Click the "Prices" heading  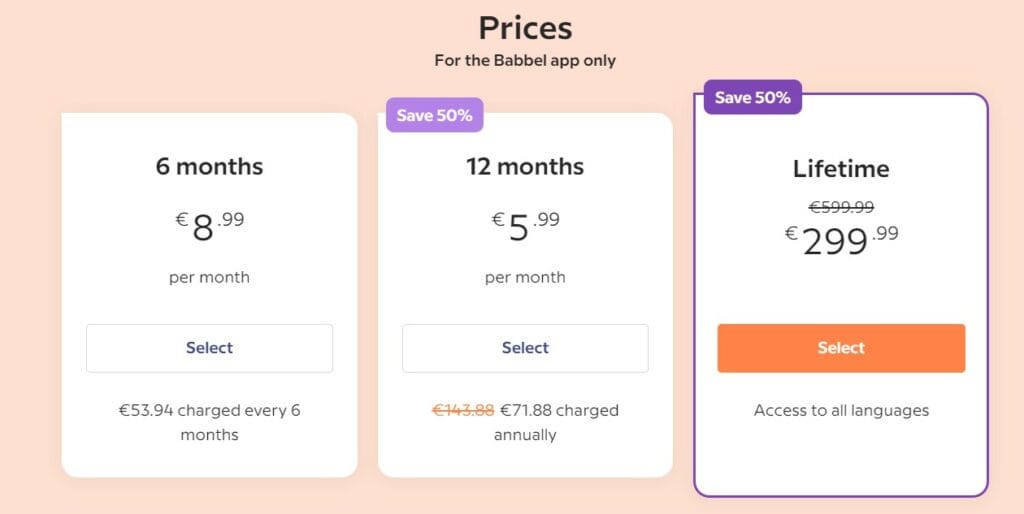[x=525, y=27]
